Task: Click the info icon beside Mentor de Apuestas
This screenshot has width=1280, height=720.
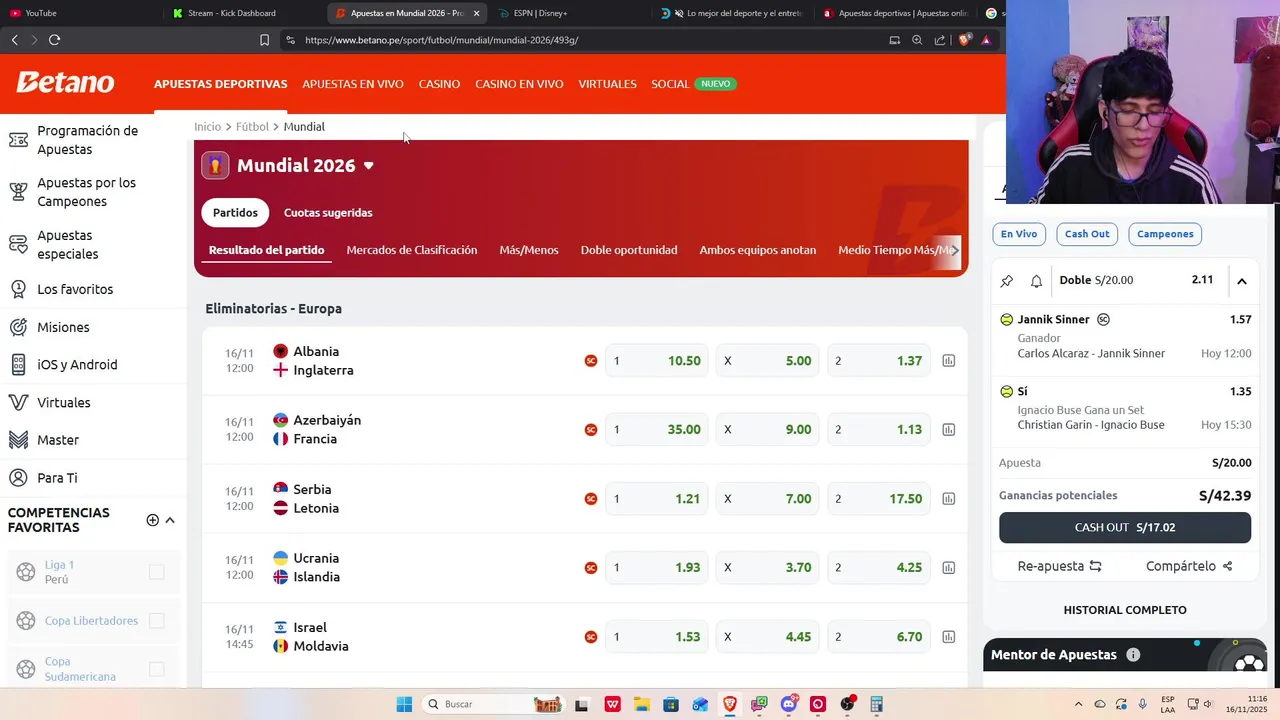Action: 1133,655
